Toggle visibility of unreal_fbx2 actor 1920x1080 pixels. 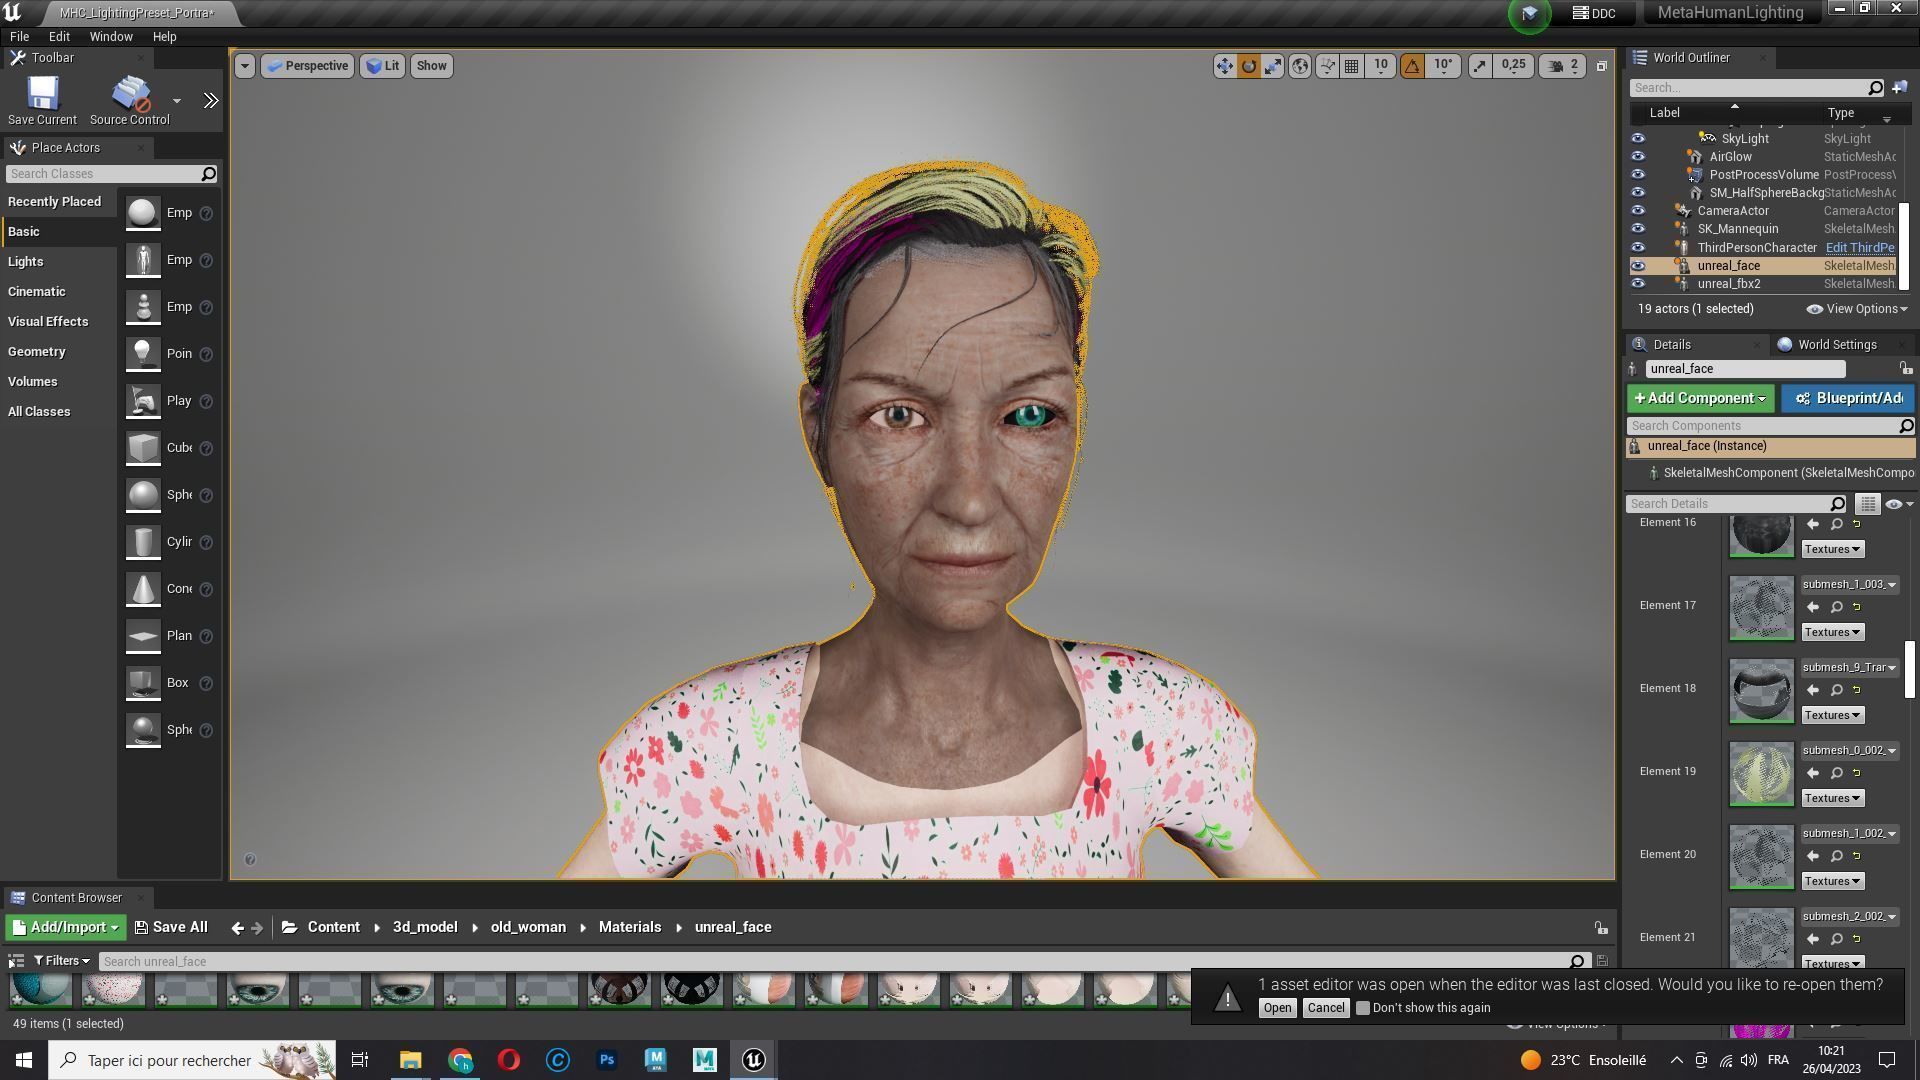(1638, 284)
